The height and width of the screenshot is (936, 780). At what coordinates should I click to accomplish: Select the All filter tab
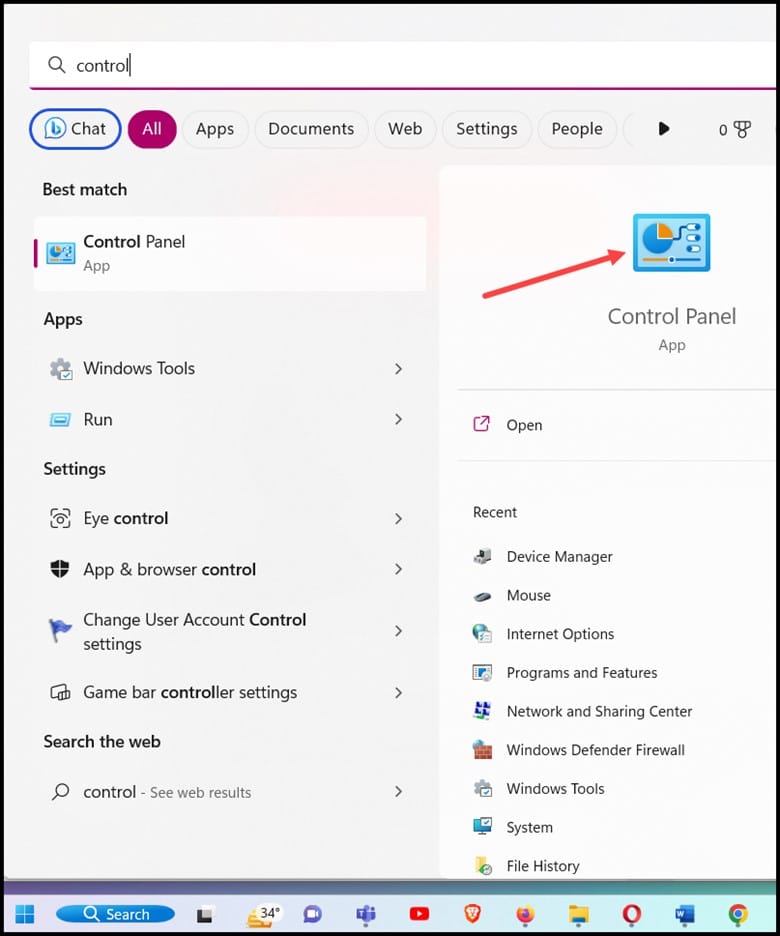pyautogui.click(x=152, y=129)
